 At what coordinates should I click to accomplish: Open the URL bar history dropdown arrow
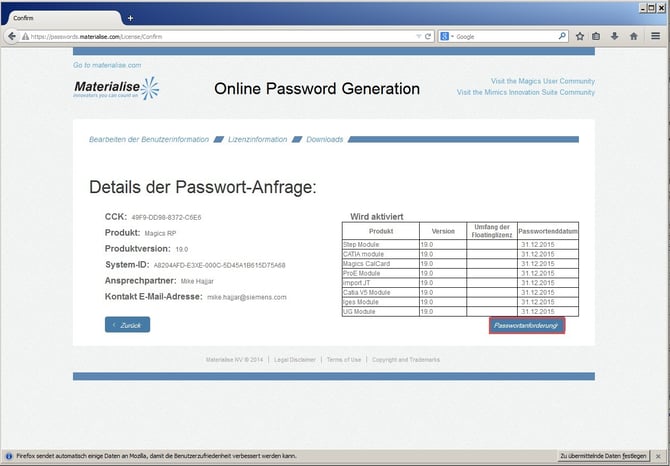tap(418, 36)
